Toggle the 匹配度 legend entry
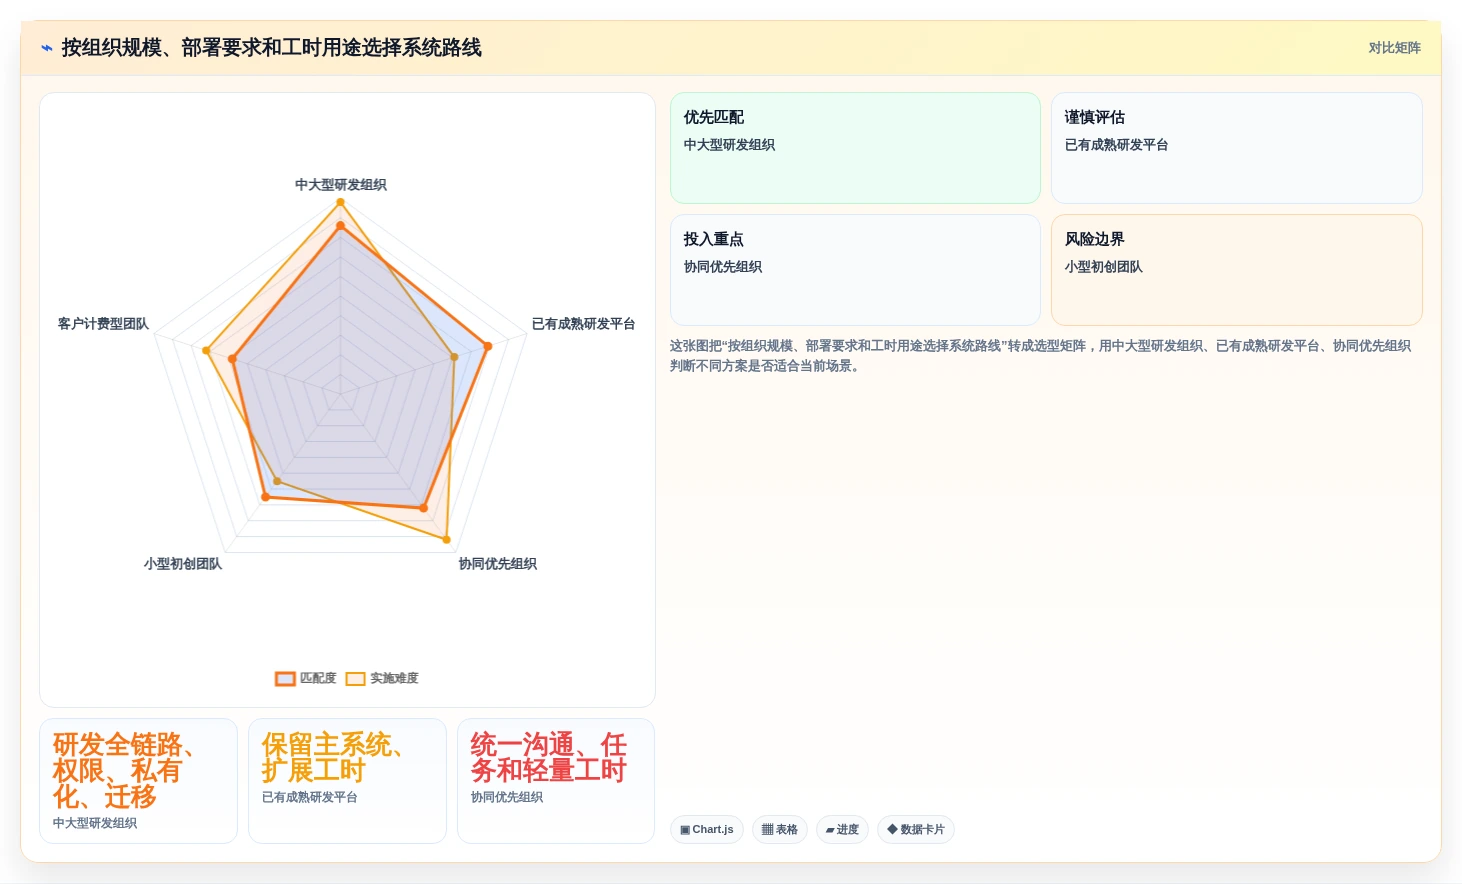 click(x=306, y=678)
